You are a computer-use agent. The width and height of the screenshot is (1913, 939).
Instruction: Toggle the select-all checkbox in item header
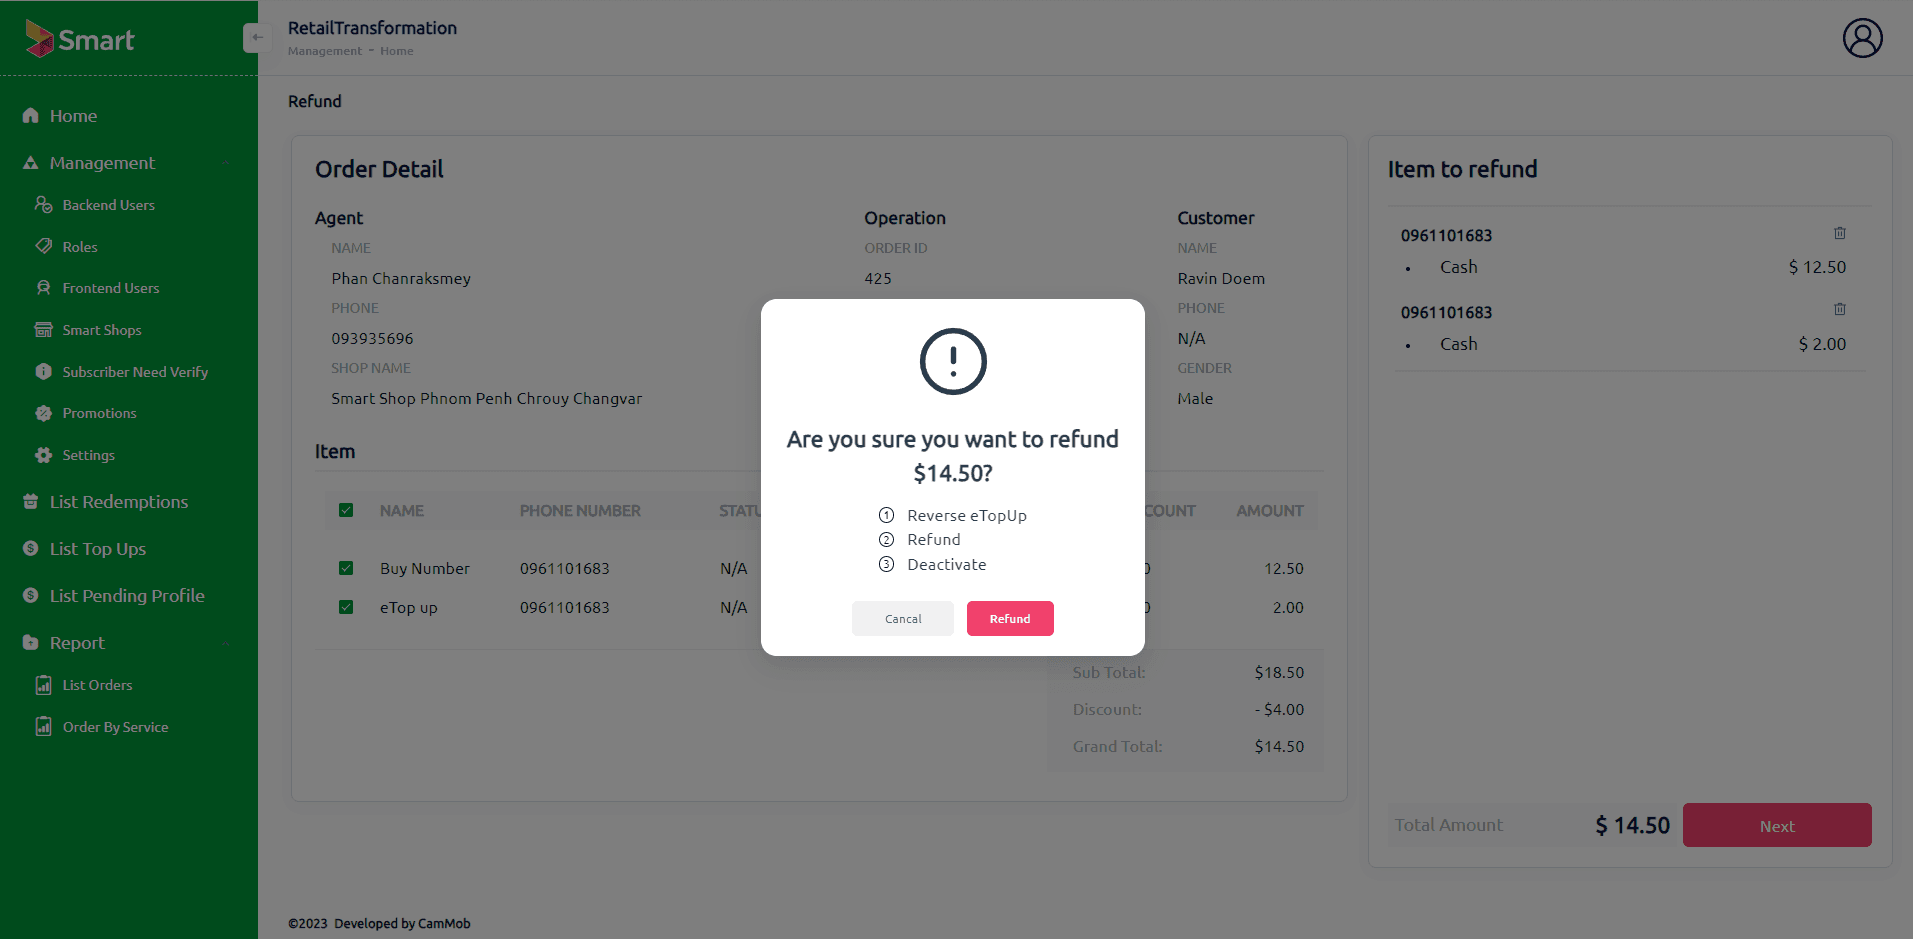tap(346, 510)
